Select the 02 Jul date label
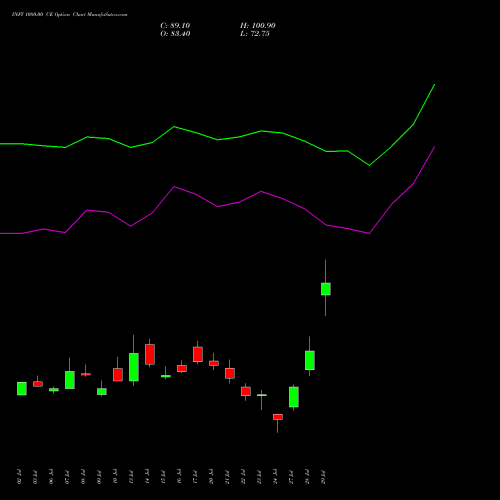The height and width of the screenshot is (500, 500). (x=19, y=477)
